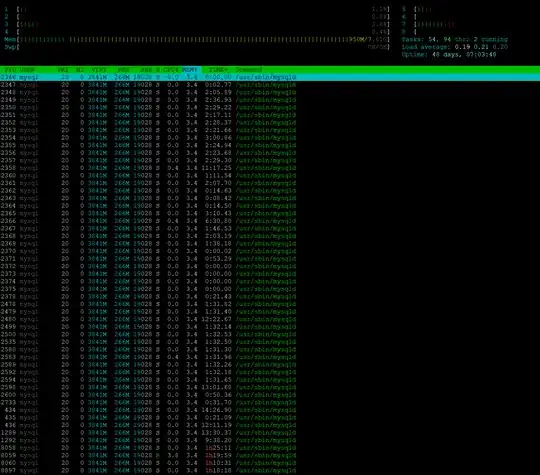Select process row with PID 8059

[x=148, y=456]
